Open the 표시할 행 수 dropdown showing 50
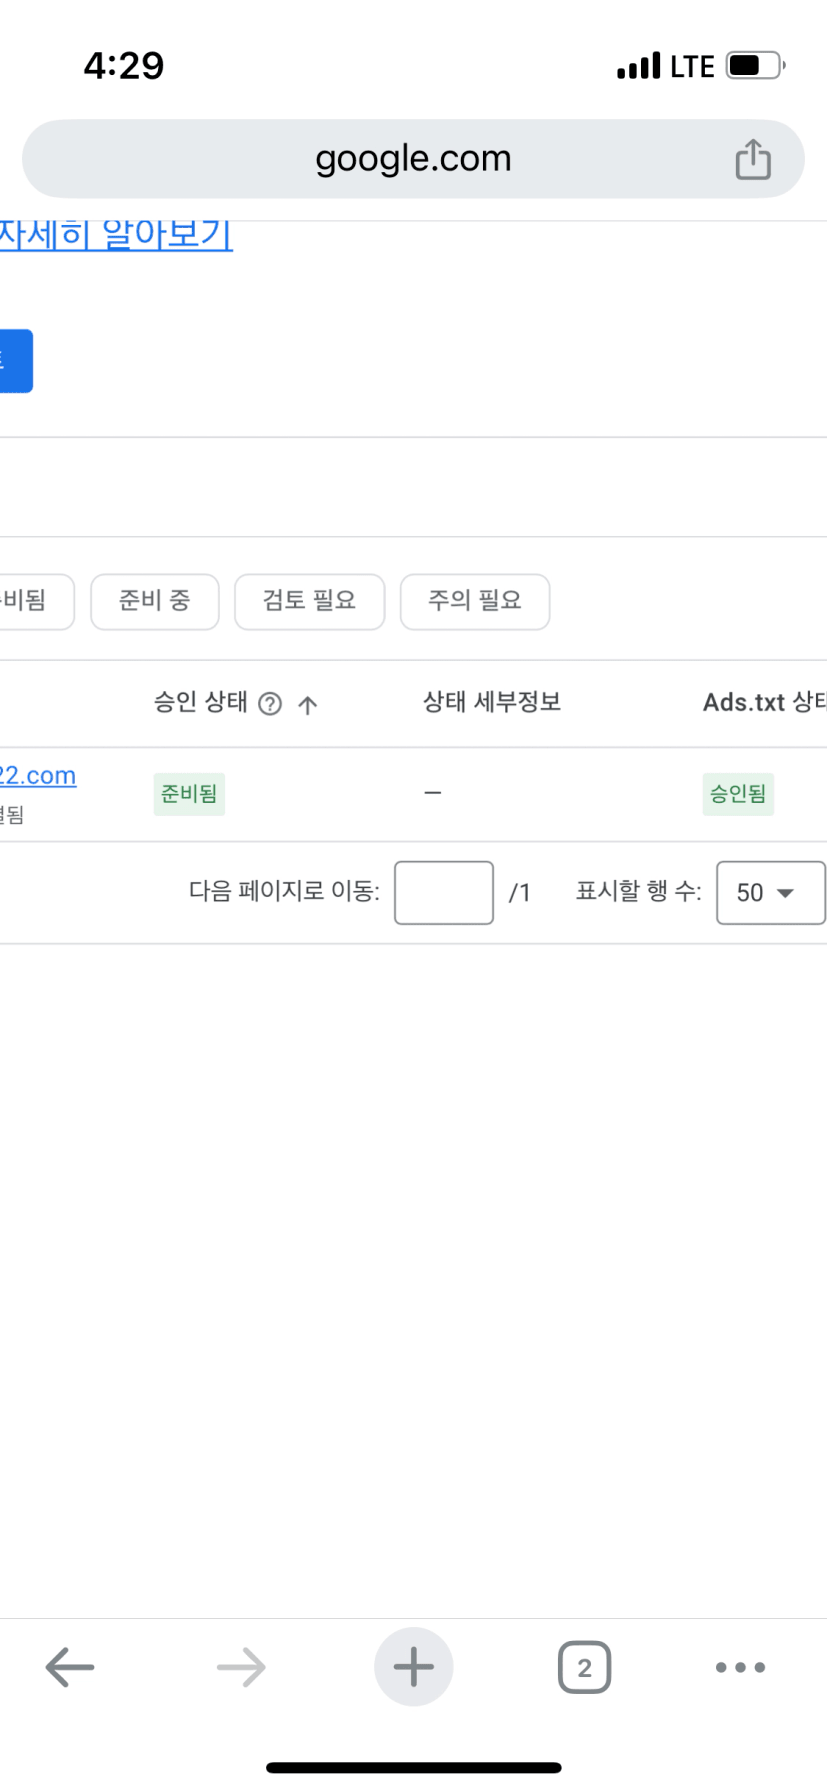 click(771, 892)
